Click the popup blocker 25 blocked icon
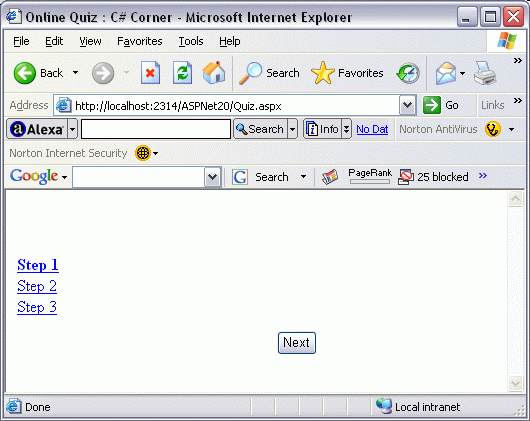530x421 pixels. [406, 177]
